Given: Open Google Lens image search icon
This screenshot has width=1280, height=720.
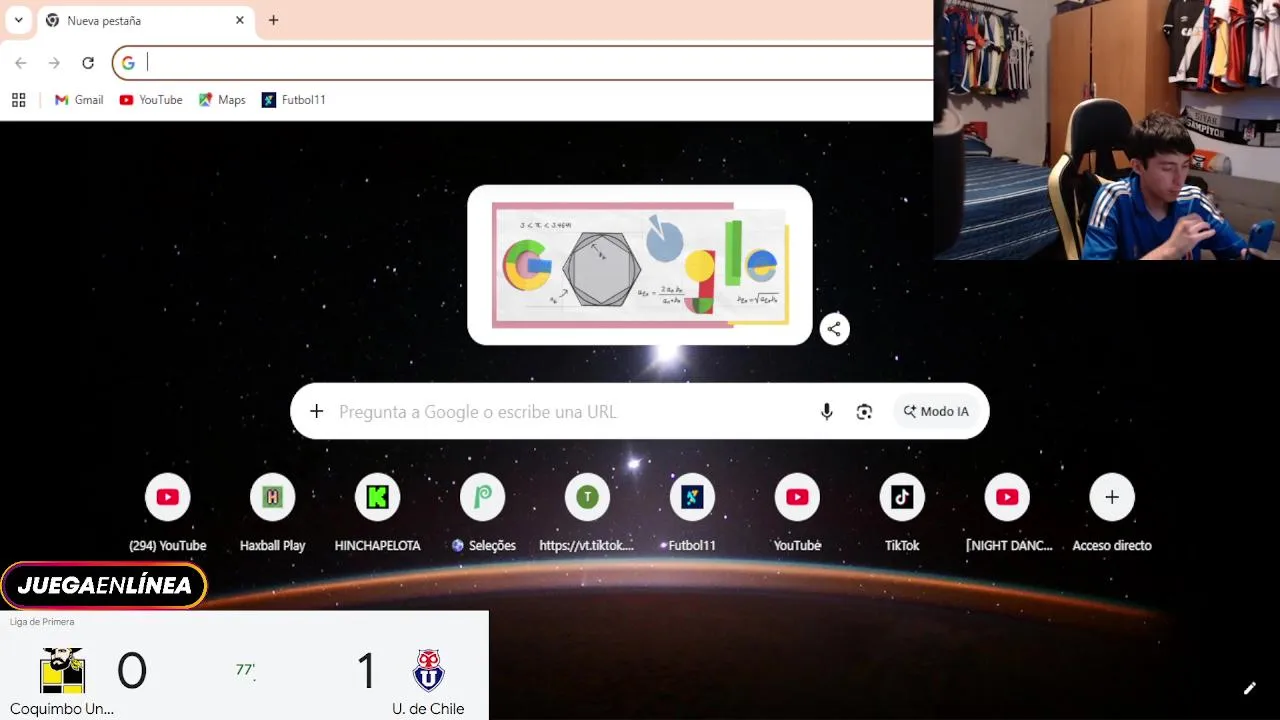Looking at the screenshot, I should 864,411.
